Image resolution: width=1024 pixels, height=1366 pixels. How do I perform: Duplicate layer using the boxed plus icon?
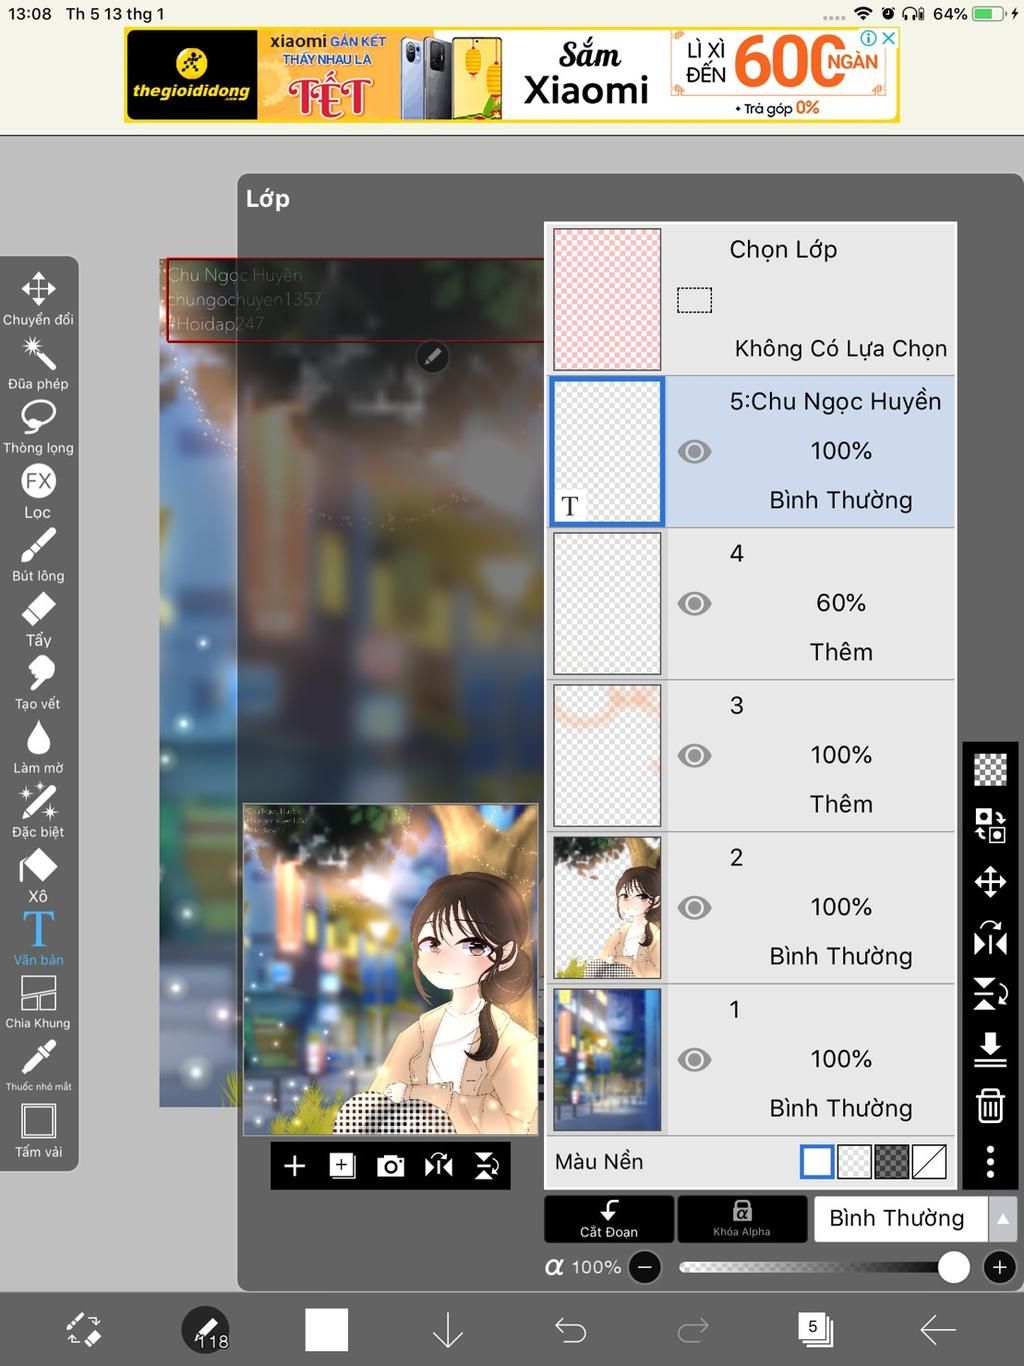(342, 1166)
